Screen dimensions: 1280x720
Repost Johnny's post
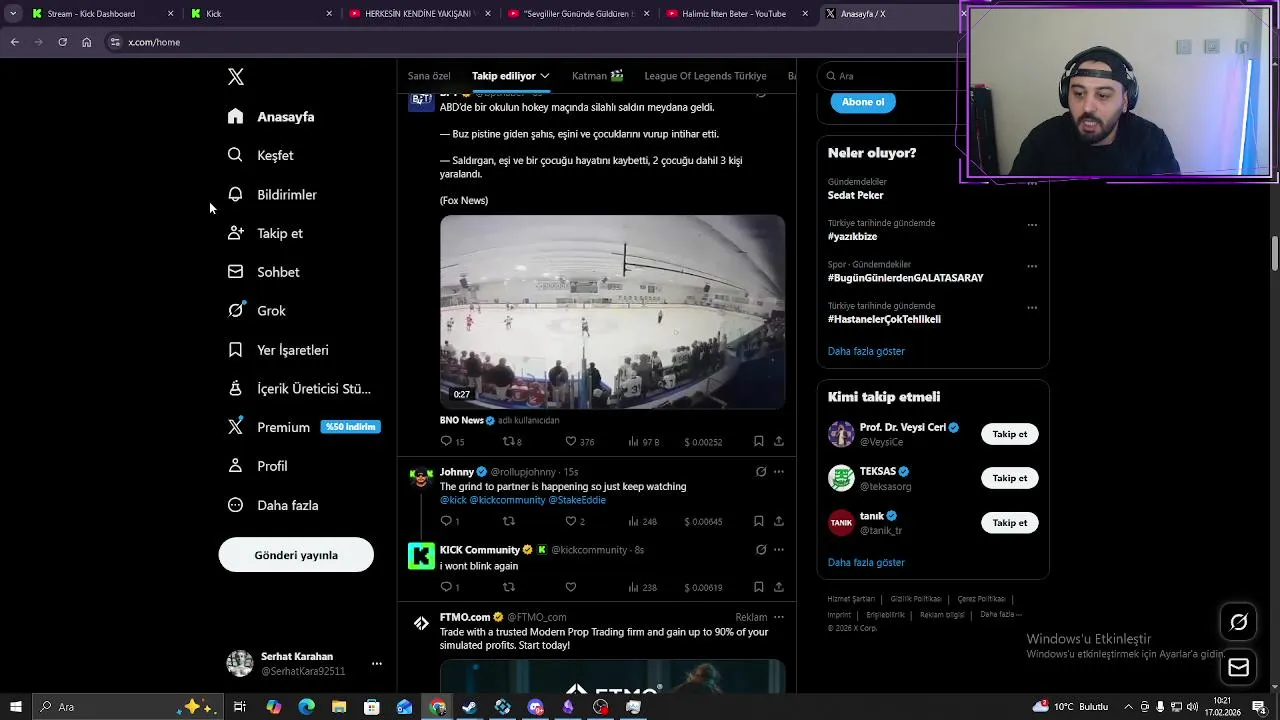509,521
